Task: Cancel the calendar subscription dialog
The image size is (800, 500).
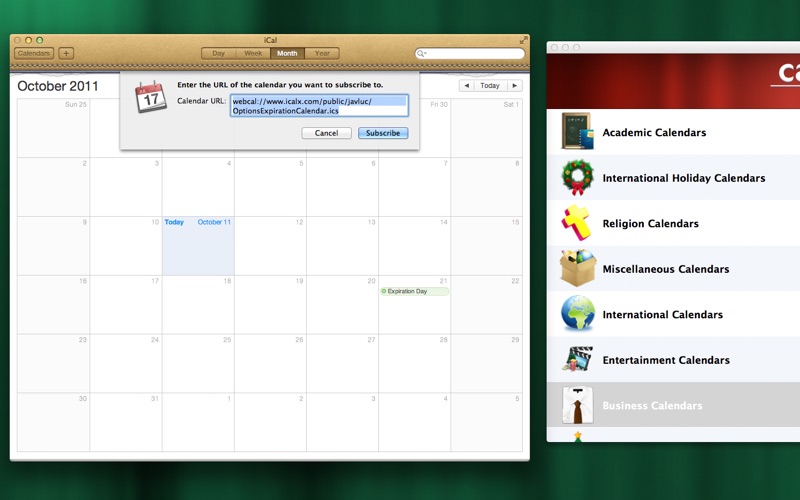Action: pos(327,133)
